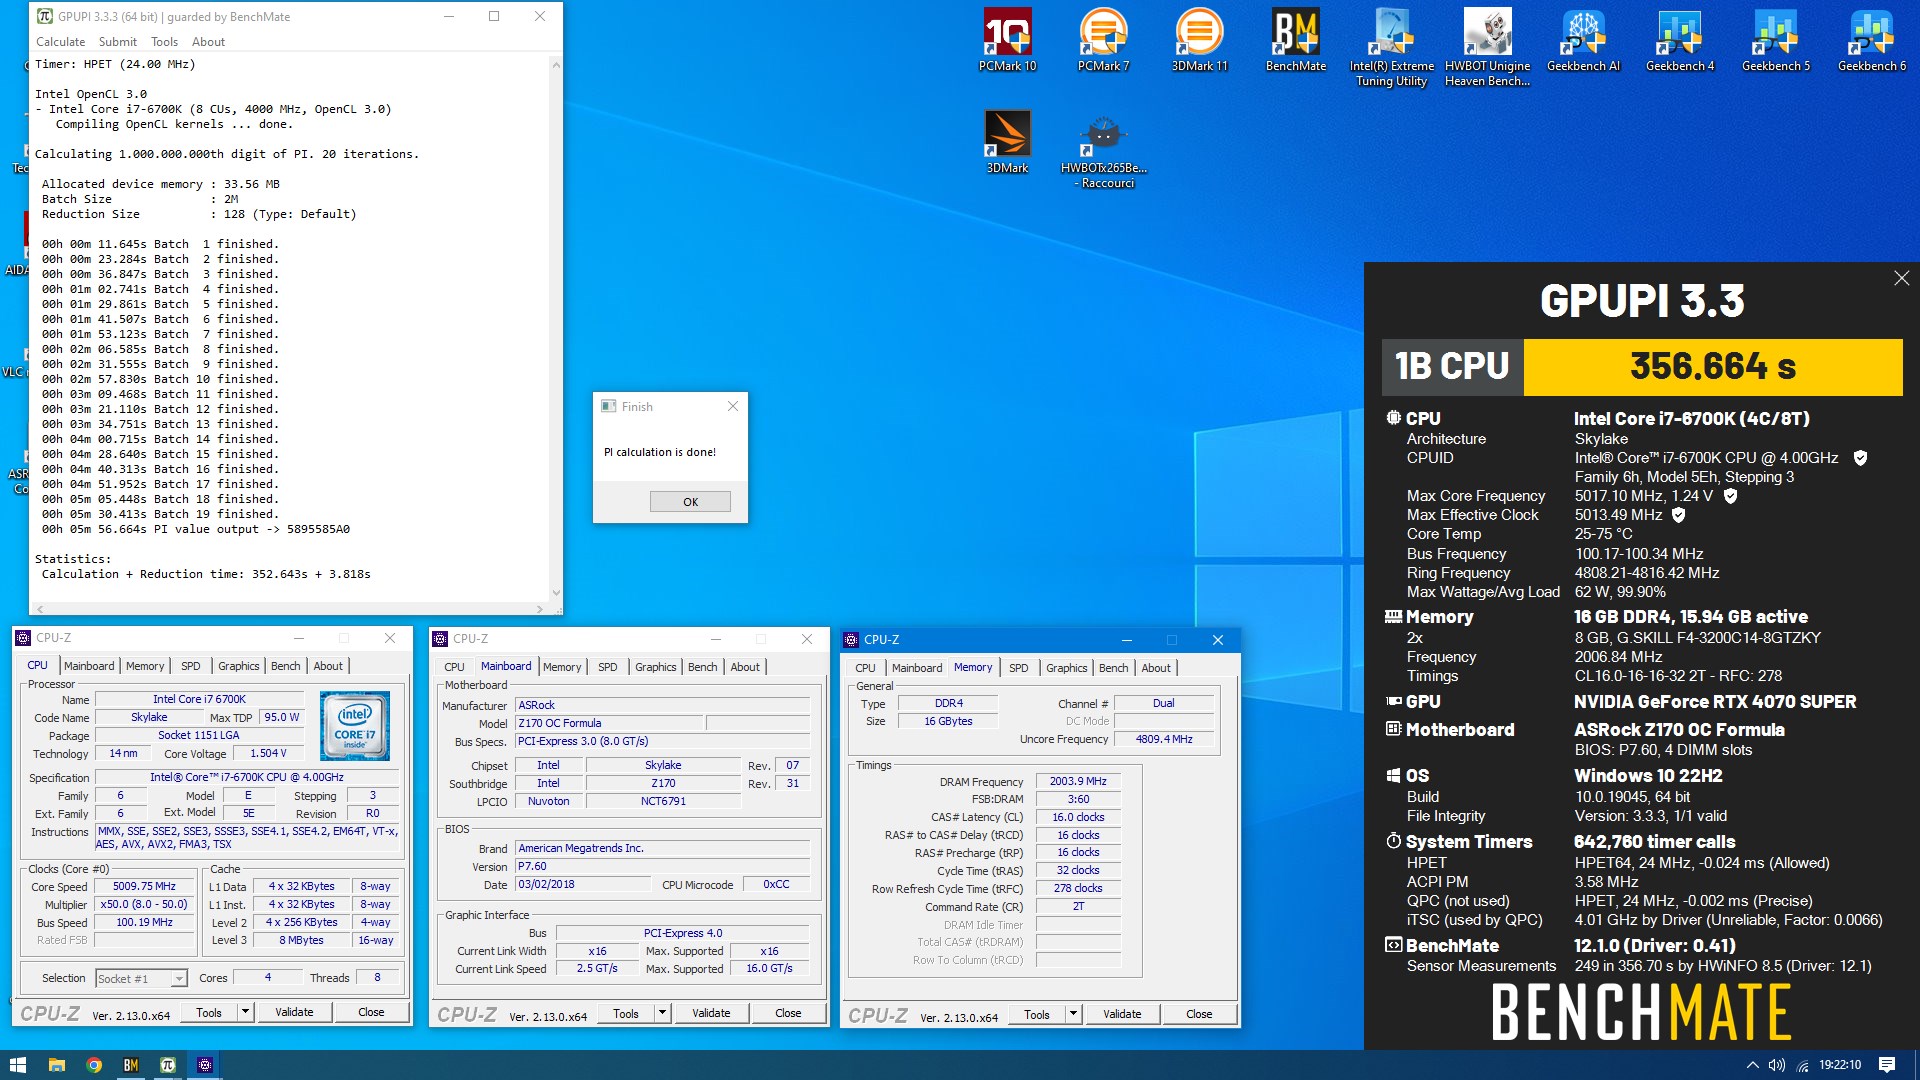
Task: Open the Calculate menu in GPUPI
Action: pos(60,42)
